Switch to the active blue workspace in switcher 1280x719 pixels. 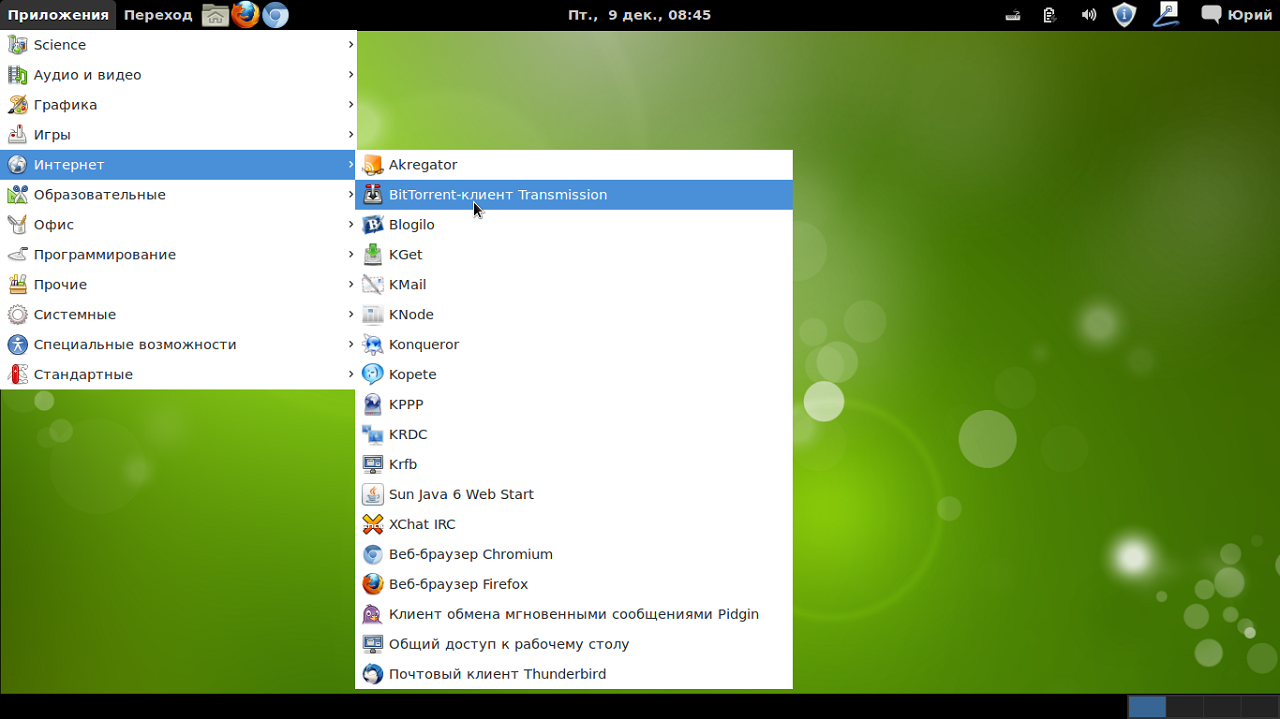1147,707
